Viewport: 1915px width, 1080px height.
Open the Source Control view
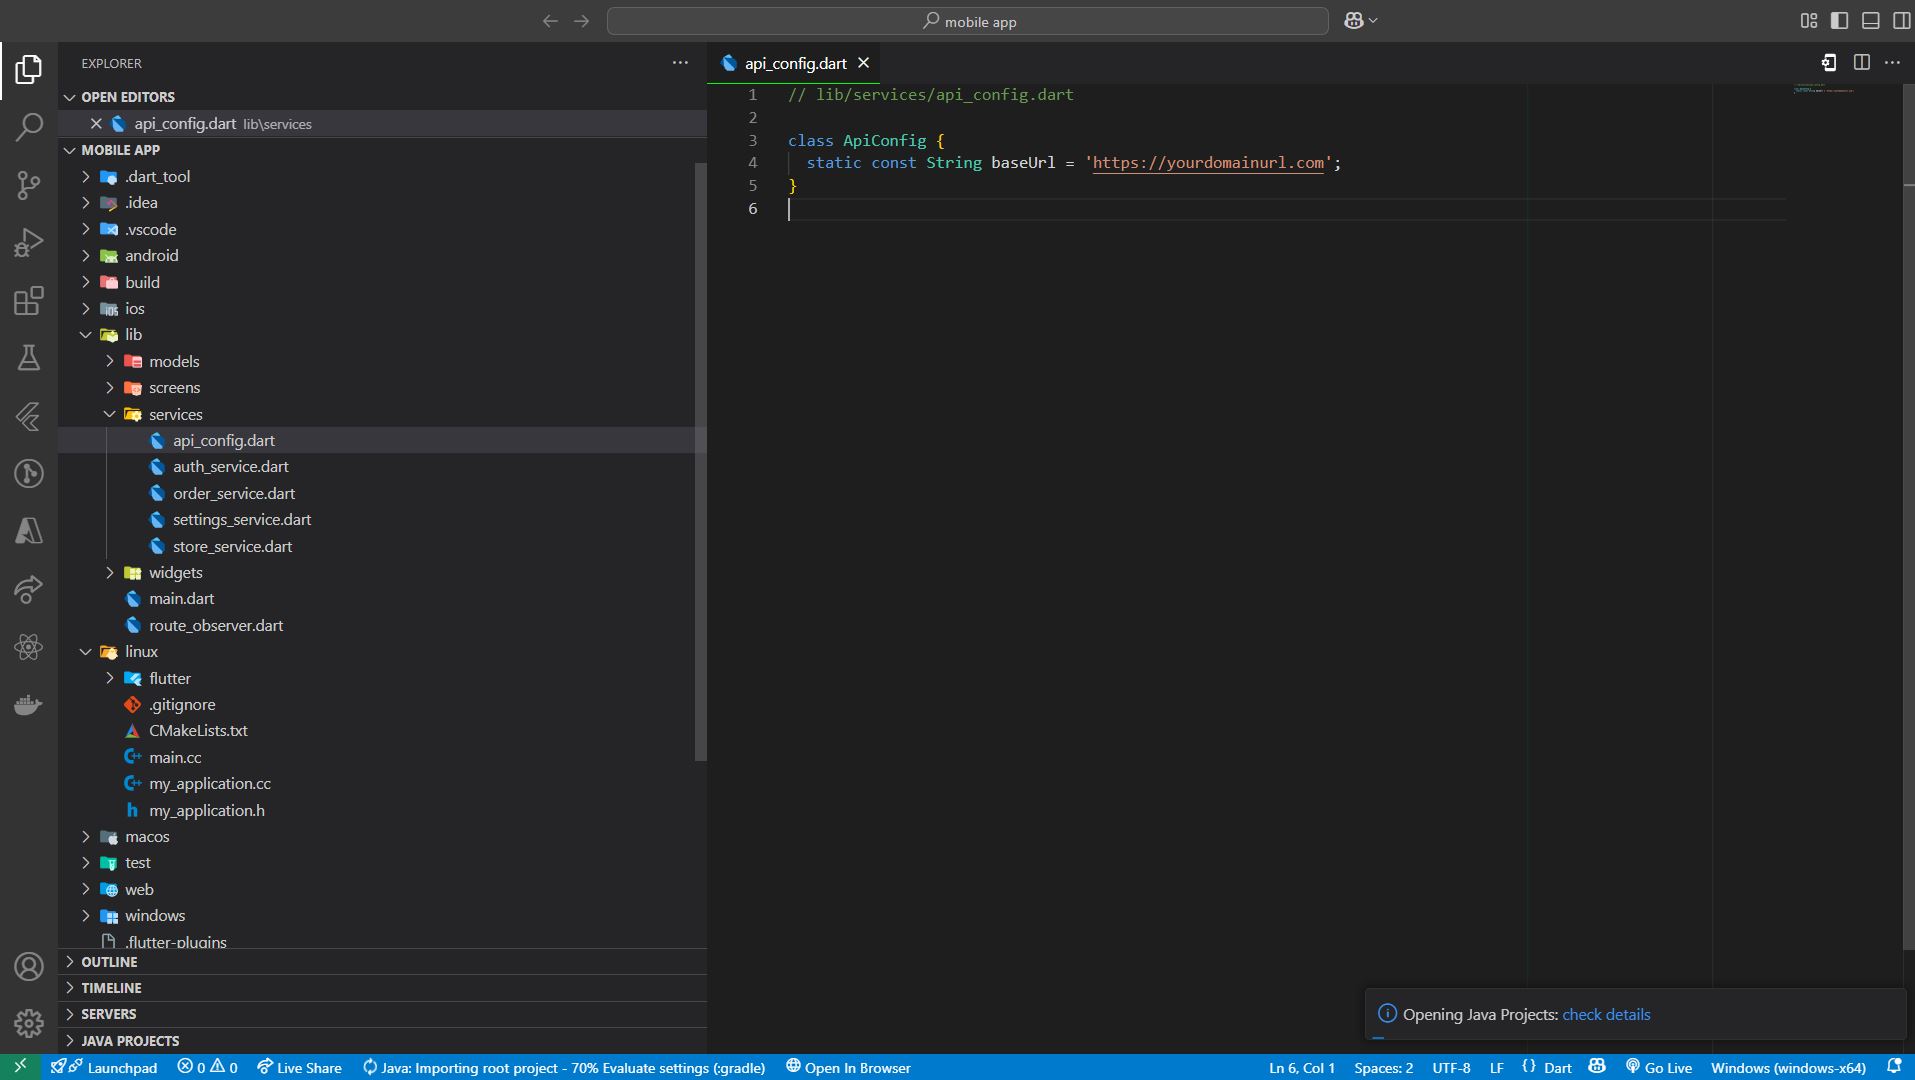[29, 185]
